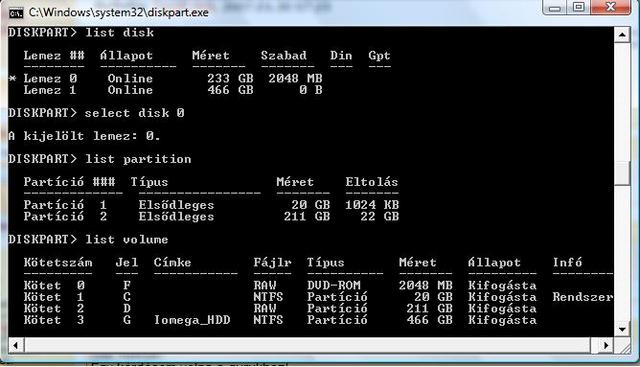Click the 'list disk' command text
This screenshot has height=367, width=640.
coord(120,33)
